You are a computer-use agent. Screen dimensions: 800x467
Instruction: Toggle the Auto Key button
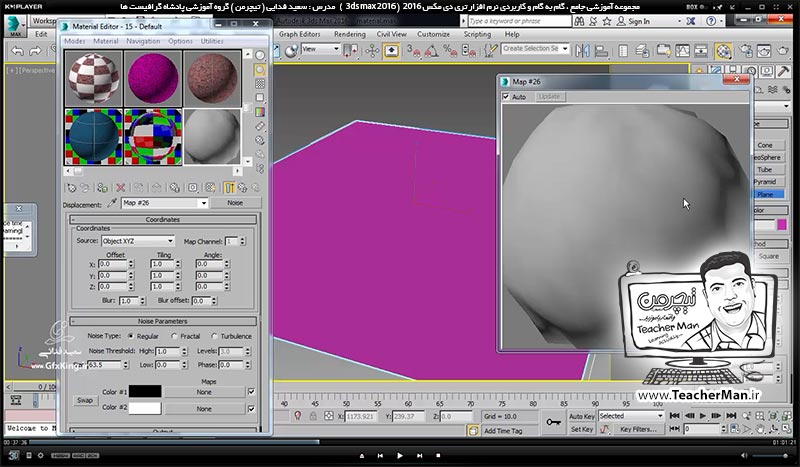[x=582, y=416]
